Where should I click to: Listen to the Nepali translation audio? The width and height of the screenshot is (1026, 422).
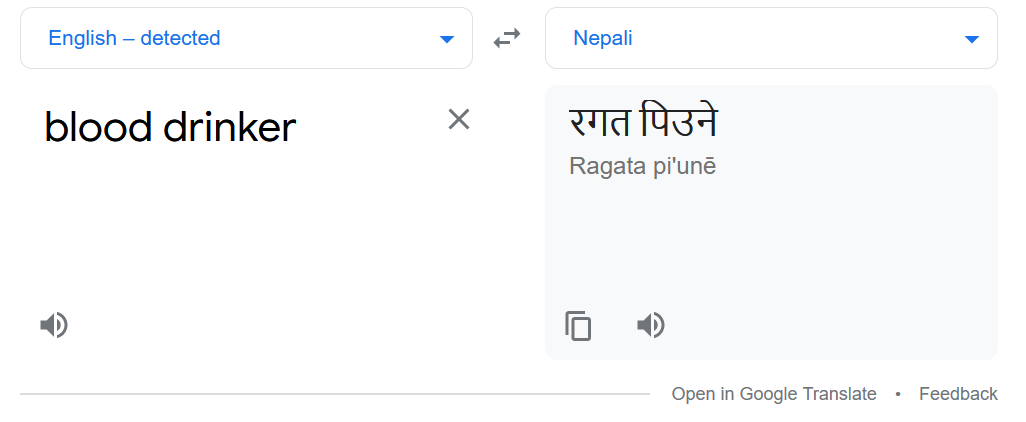pyautogui.click(x=651, y=325)
